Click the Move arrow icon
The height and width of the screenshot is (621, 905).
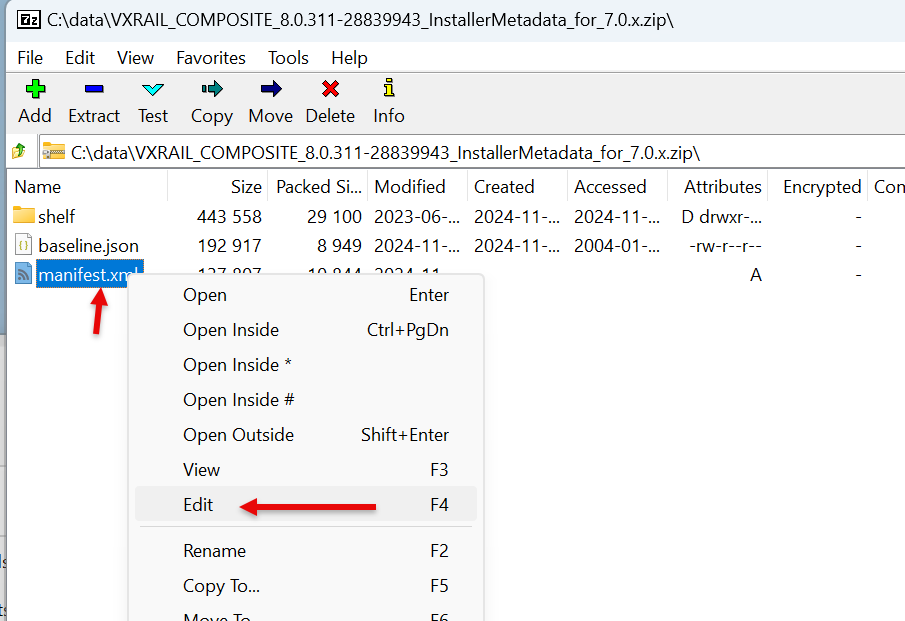coord(271,89)
